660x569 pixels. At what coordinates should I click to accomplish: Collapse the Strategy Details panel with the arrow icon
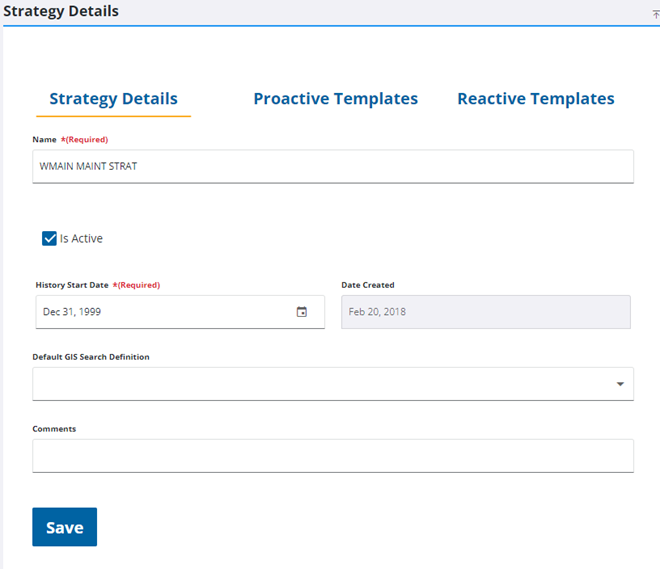click(655, 14)
